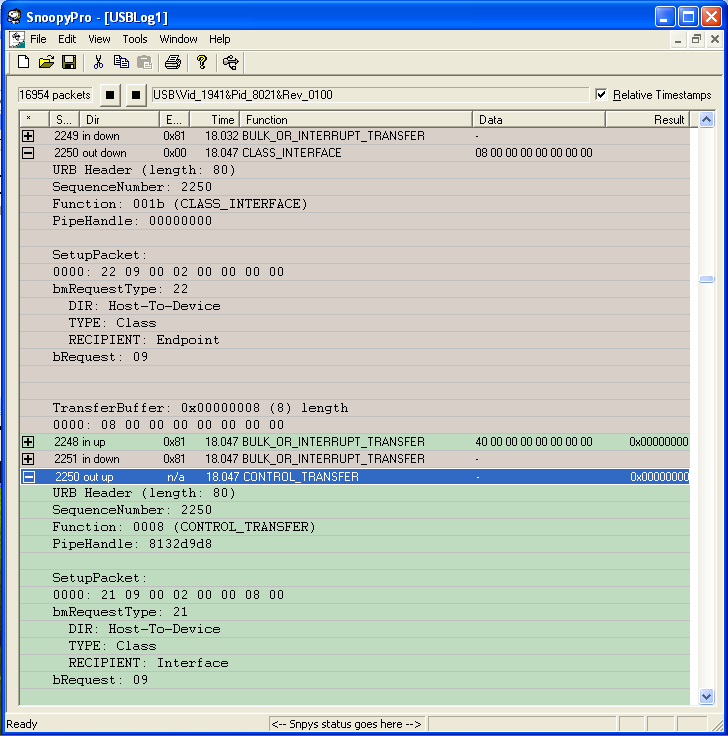Click 'PipeHandle: 8132d9d8' line
The image size is (728, 736).
[x=132, y=544]
